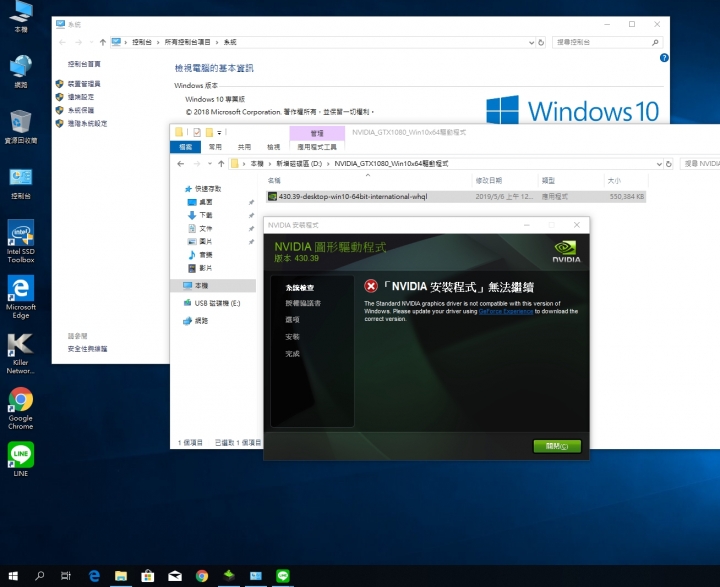Go up one level in System window
This screenshot has height=587, width=720.
[x=102, y=42]
